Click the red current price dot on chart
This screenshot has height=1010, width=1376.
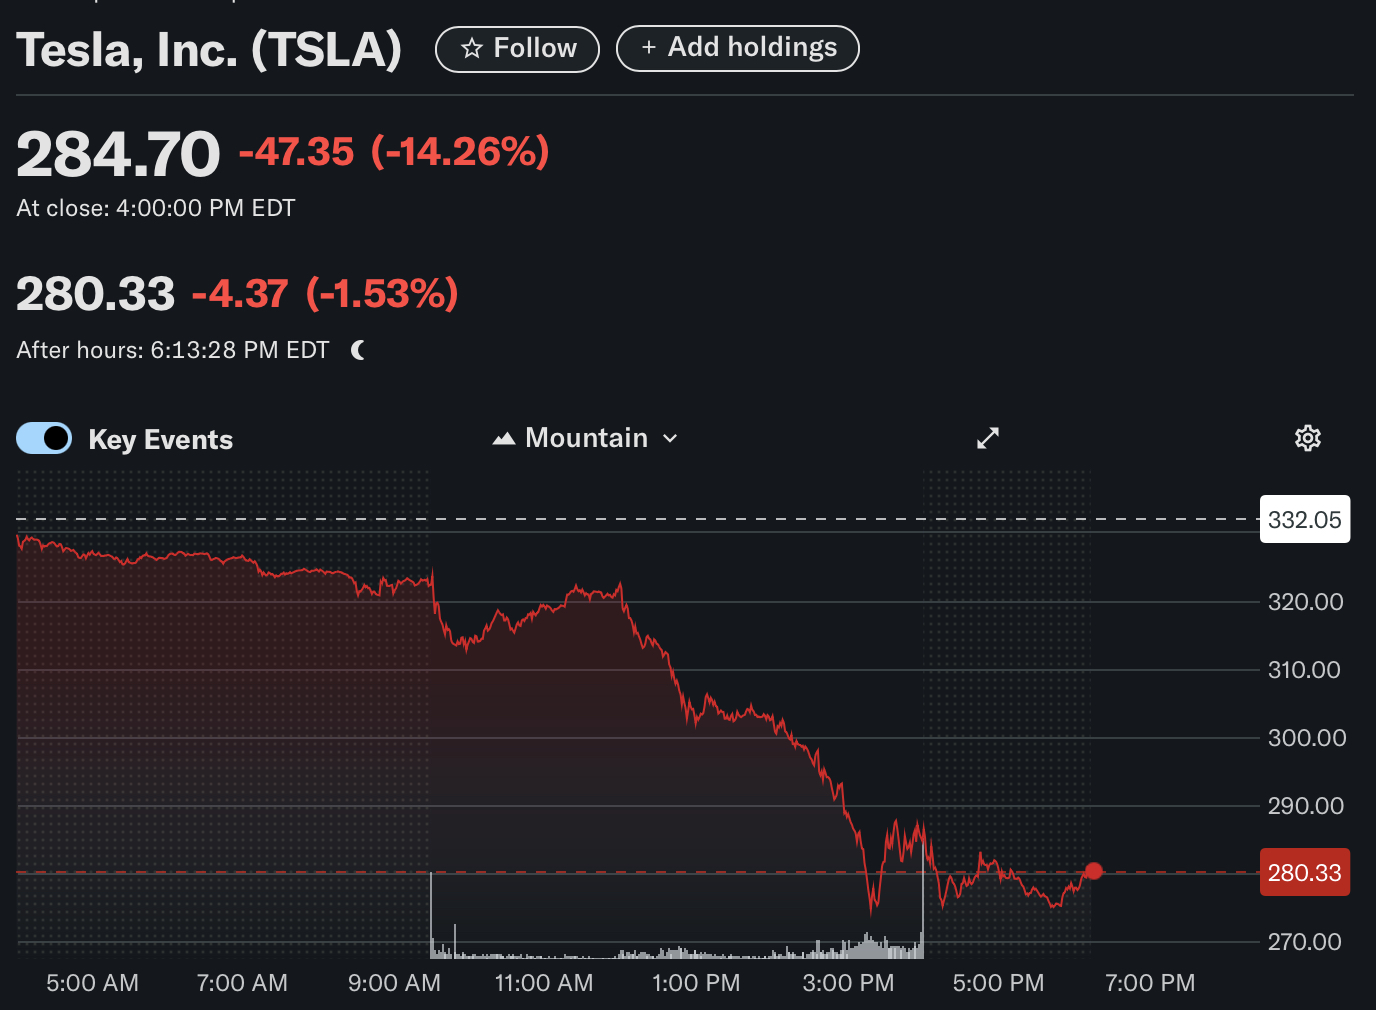tap(1094, 871)
